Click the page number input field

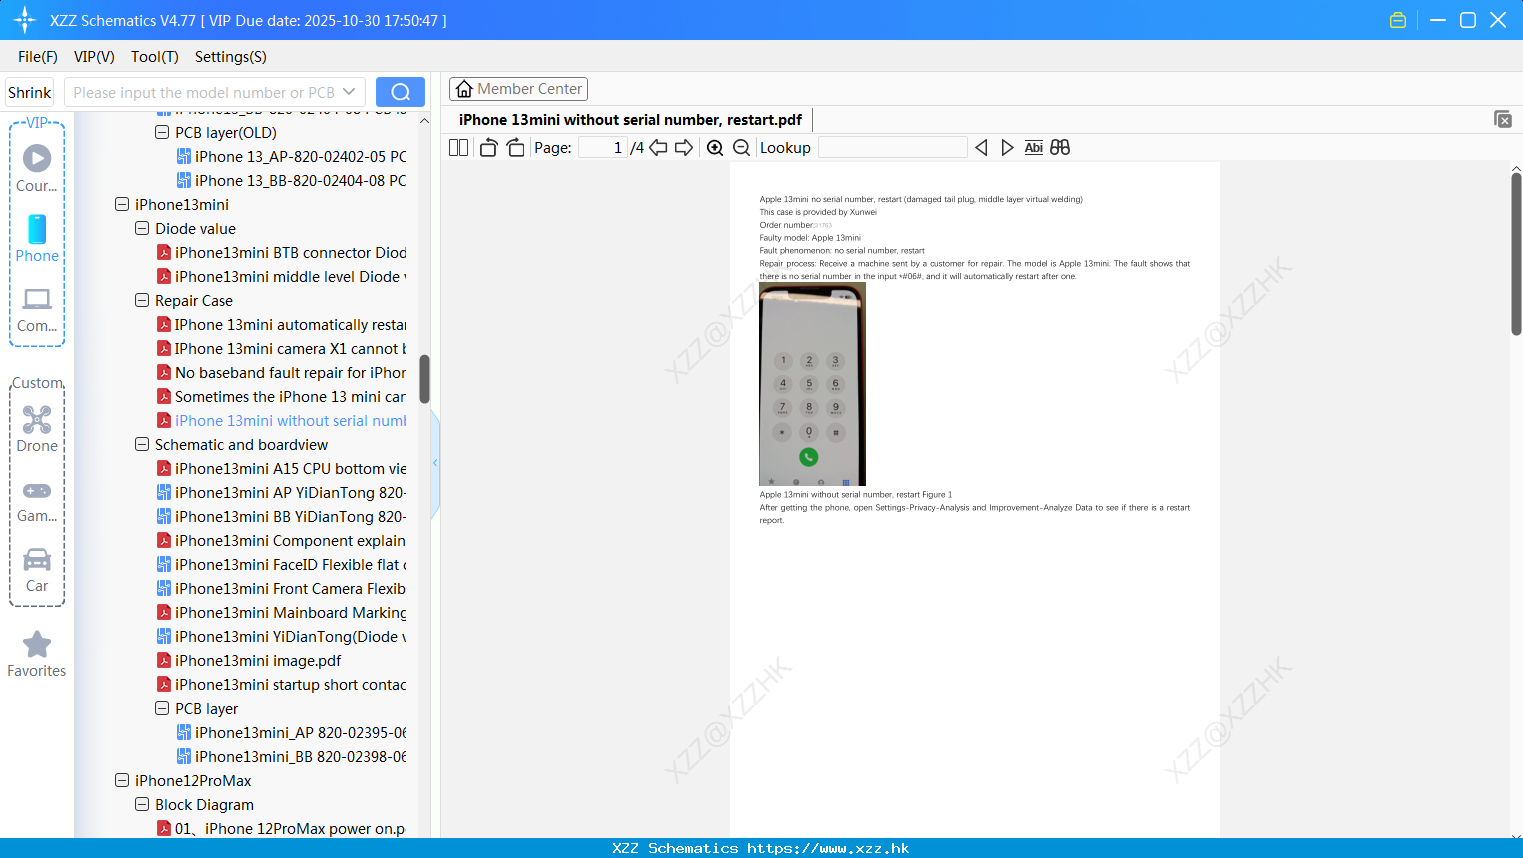[603, 148]
